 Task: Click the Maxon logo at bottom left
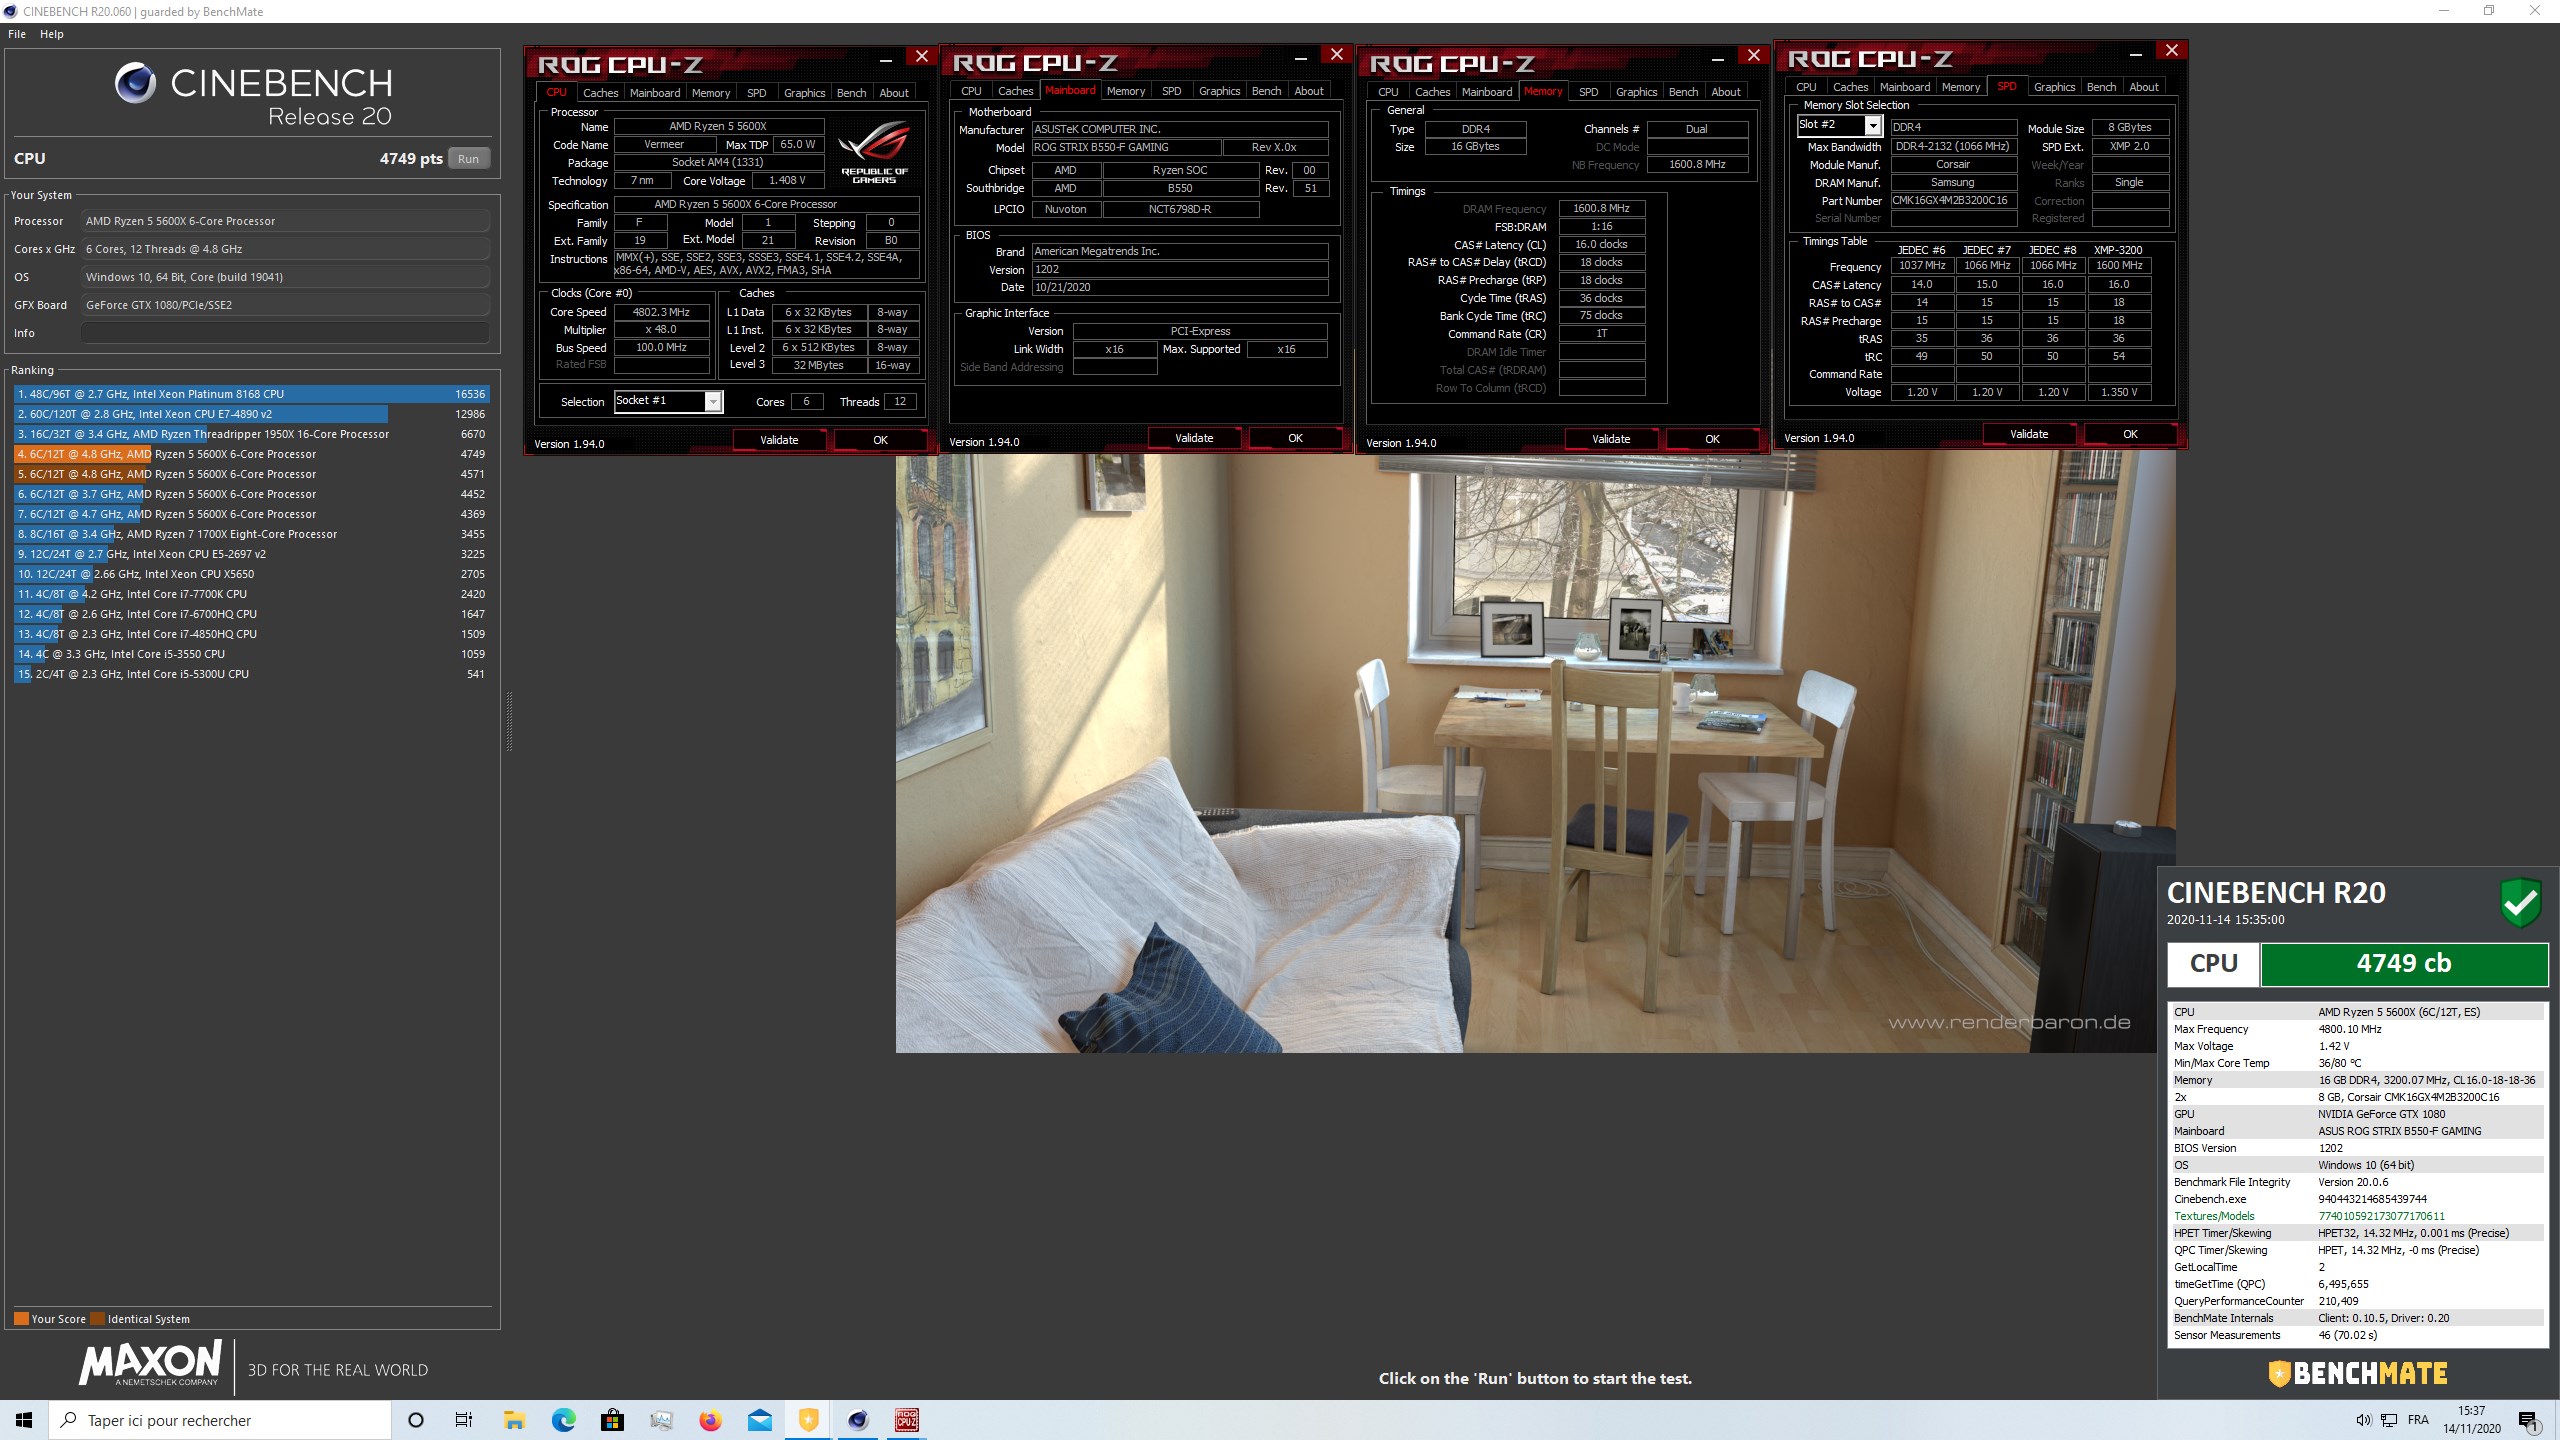150,1365
